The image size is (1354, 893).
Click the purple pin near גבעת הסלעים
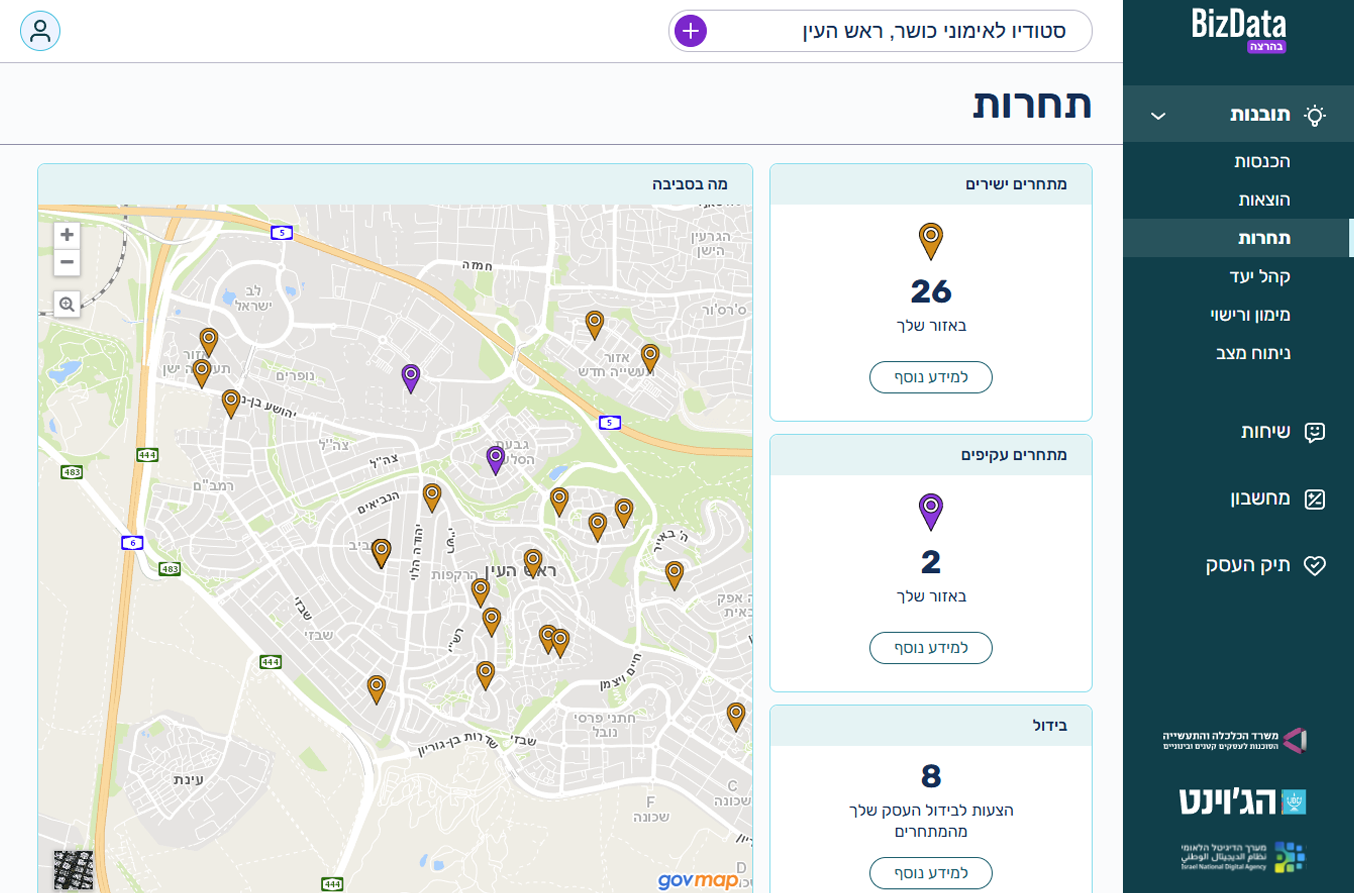click(495, 459)
